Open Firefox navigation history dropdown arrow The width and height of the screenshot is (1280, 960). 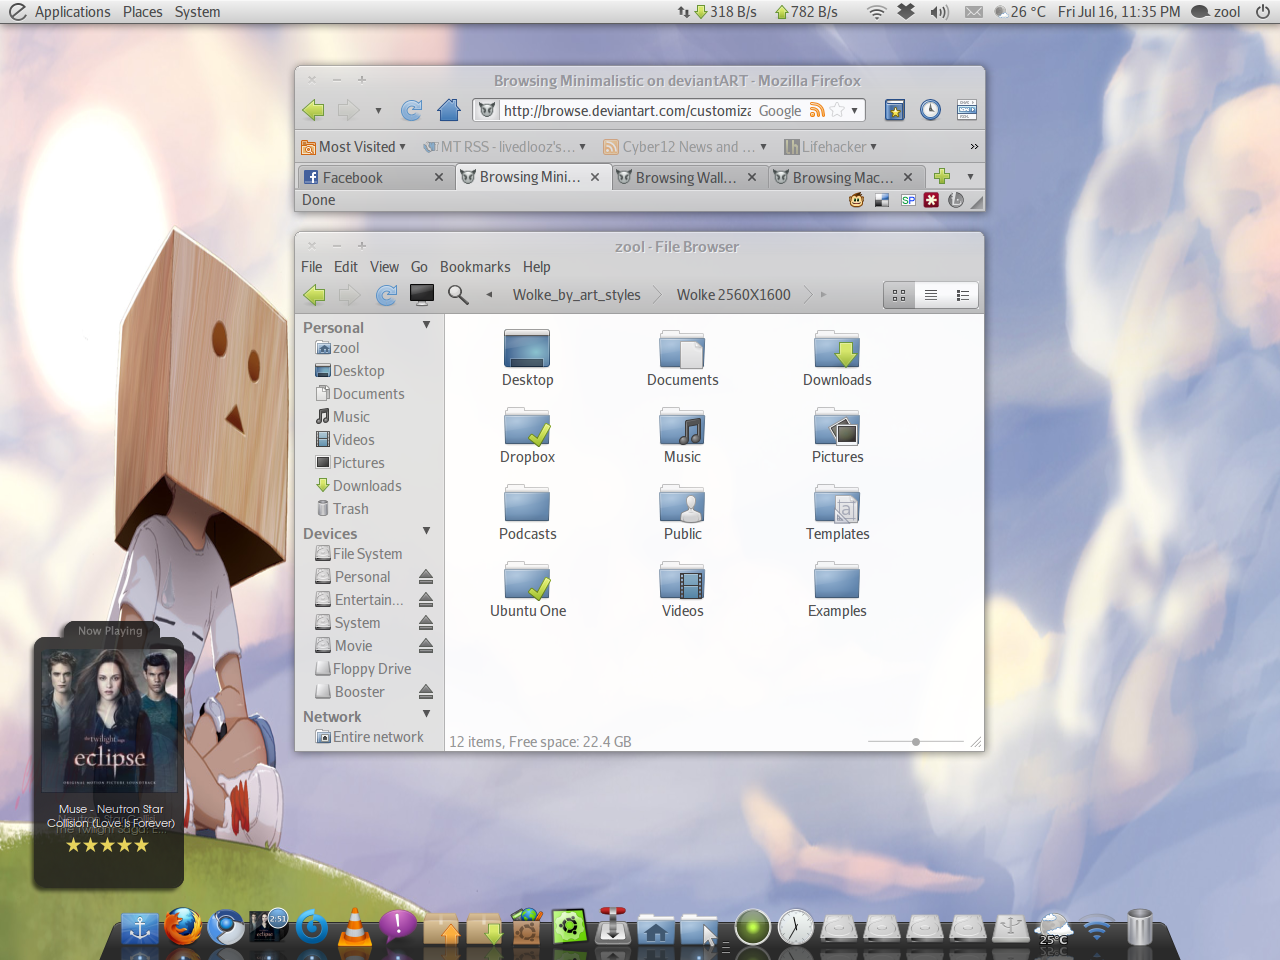(x=378, y=111)
